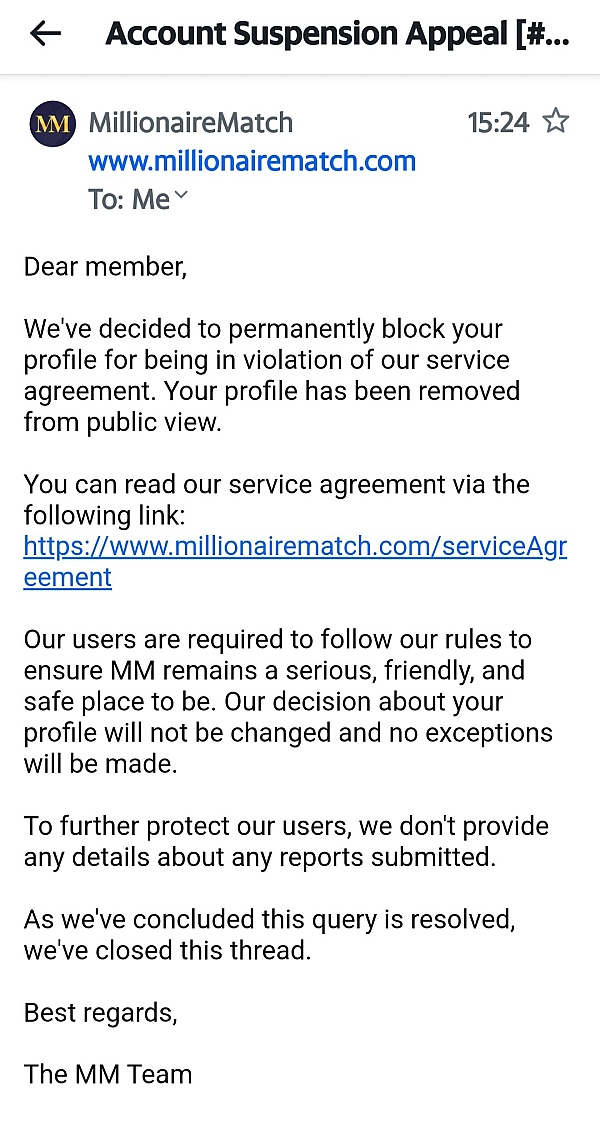600x1125 pixels.
Task: Click the Best regards closing line
Action: [x=100, y=1012]
